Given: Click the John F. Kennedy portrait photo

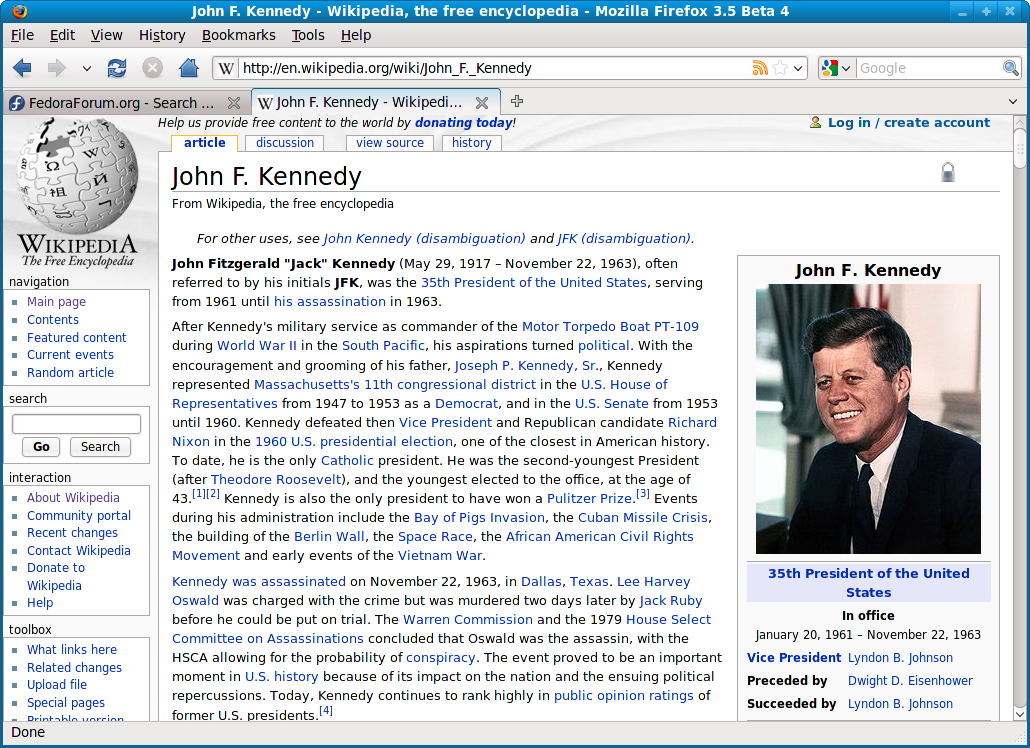Looking at the screenshot, I should [868, 418].
